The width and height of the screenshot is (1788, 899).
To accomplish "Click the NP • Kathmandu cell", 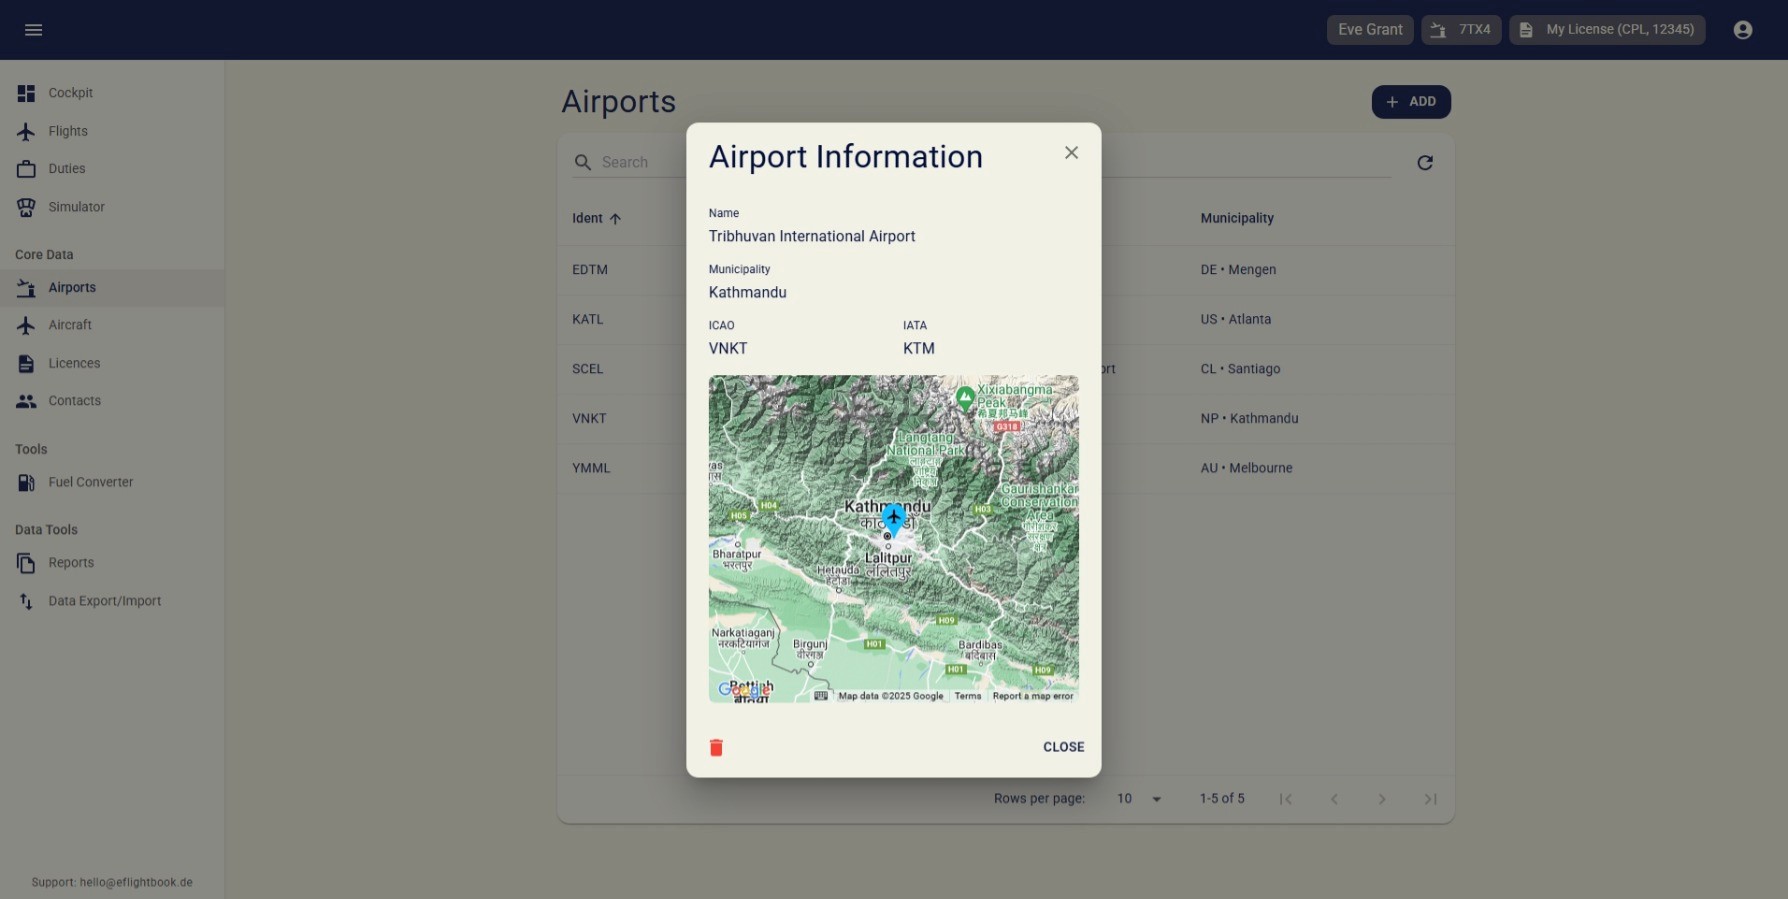I will pyautogui.click(x=1249, y=418).
